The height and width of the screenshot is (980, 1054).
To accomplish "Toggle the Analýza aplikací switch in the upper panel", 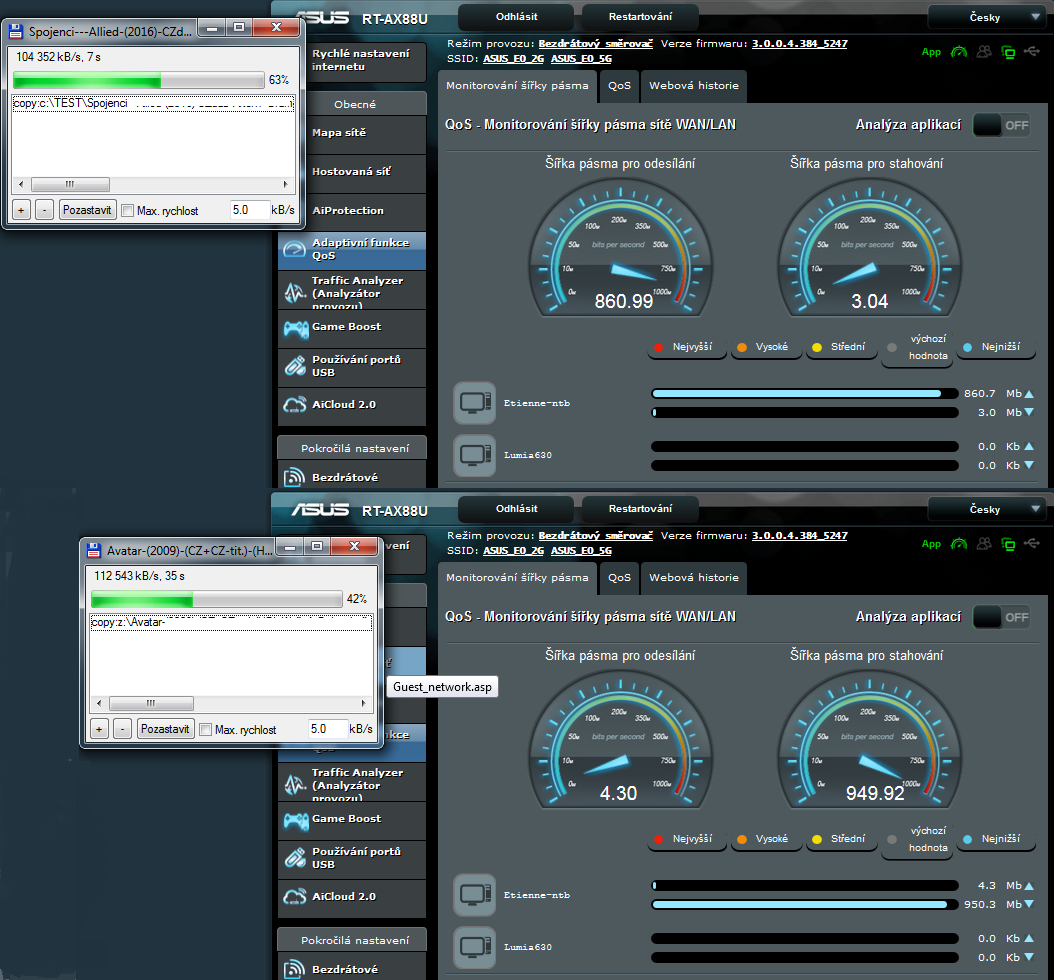I will (x=1001, y=125).
